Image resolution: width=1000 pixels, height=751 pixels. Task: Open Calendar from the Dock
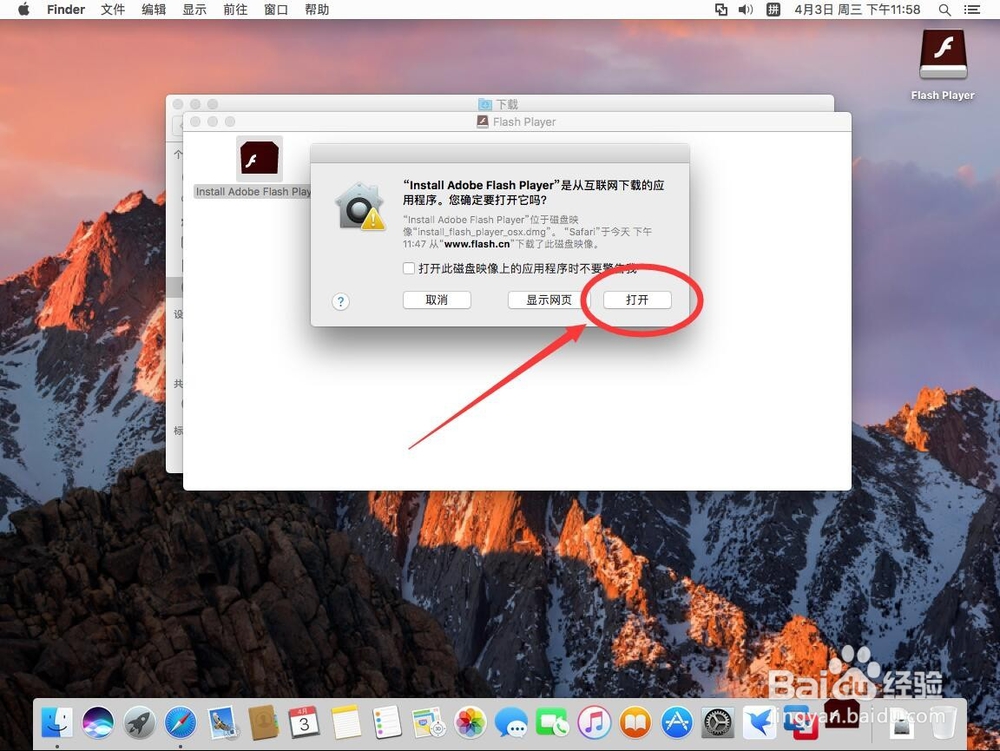click(304, 723)
